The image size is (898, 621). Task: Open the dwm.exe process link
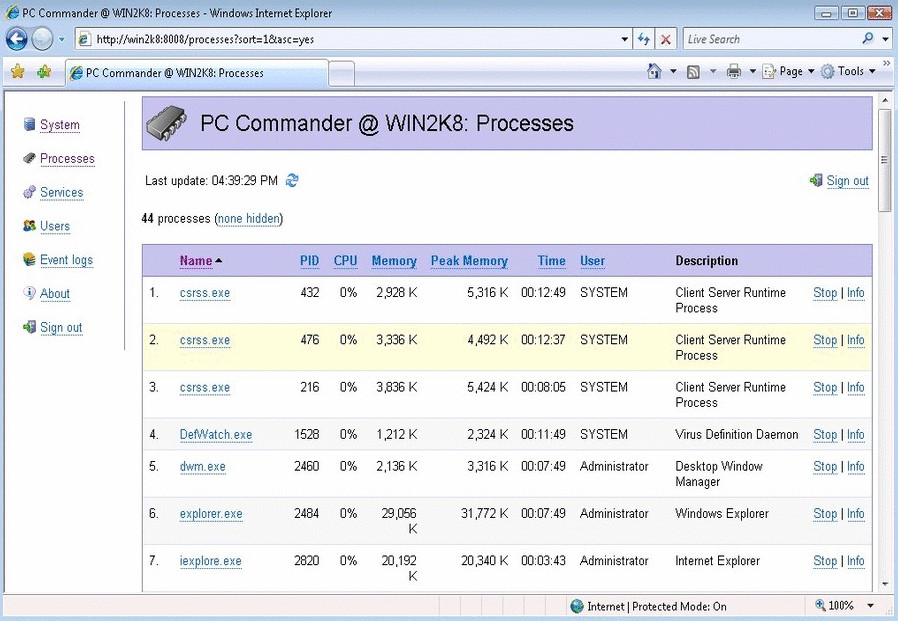[203, 467]
